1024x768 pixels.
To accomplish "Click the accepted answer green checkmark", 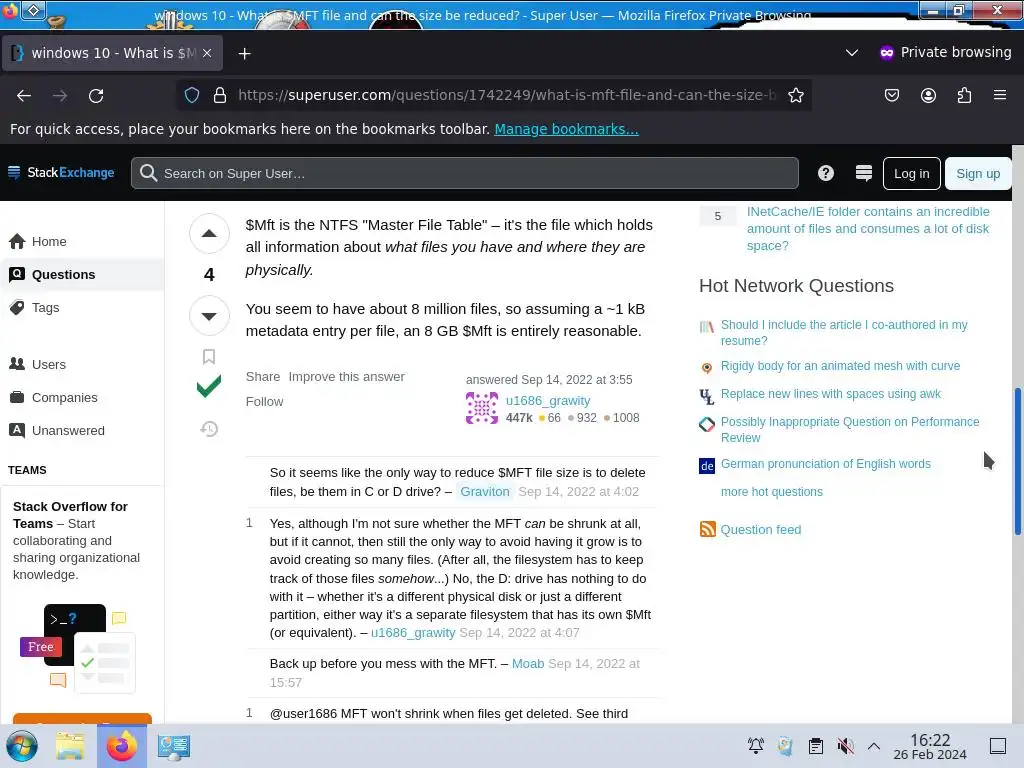I will click(x=209, y=387).
